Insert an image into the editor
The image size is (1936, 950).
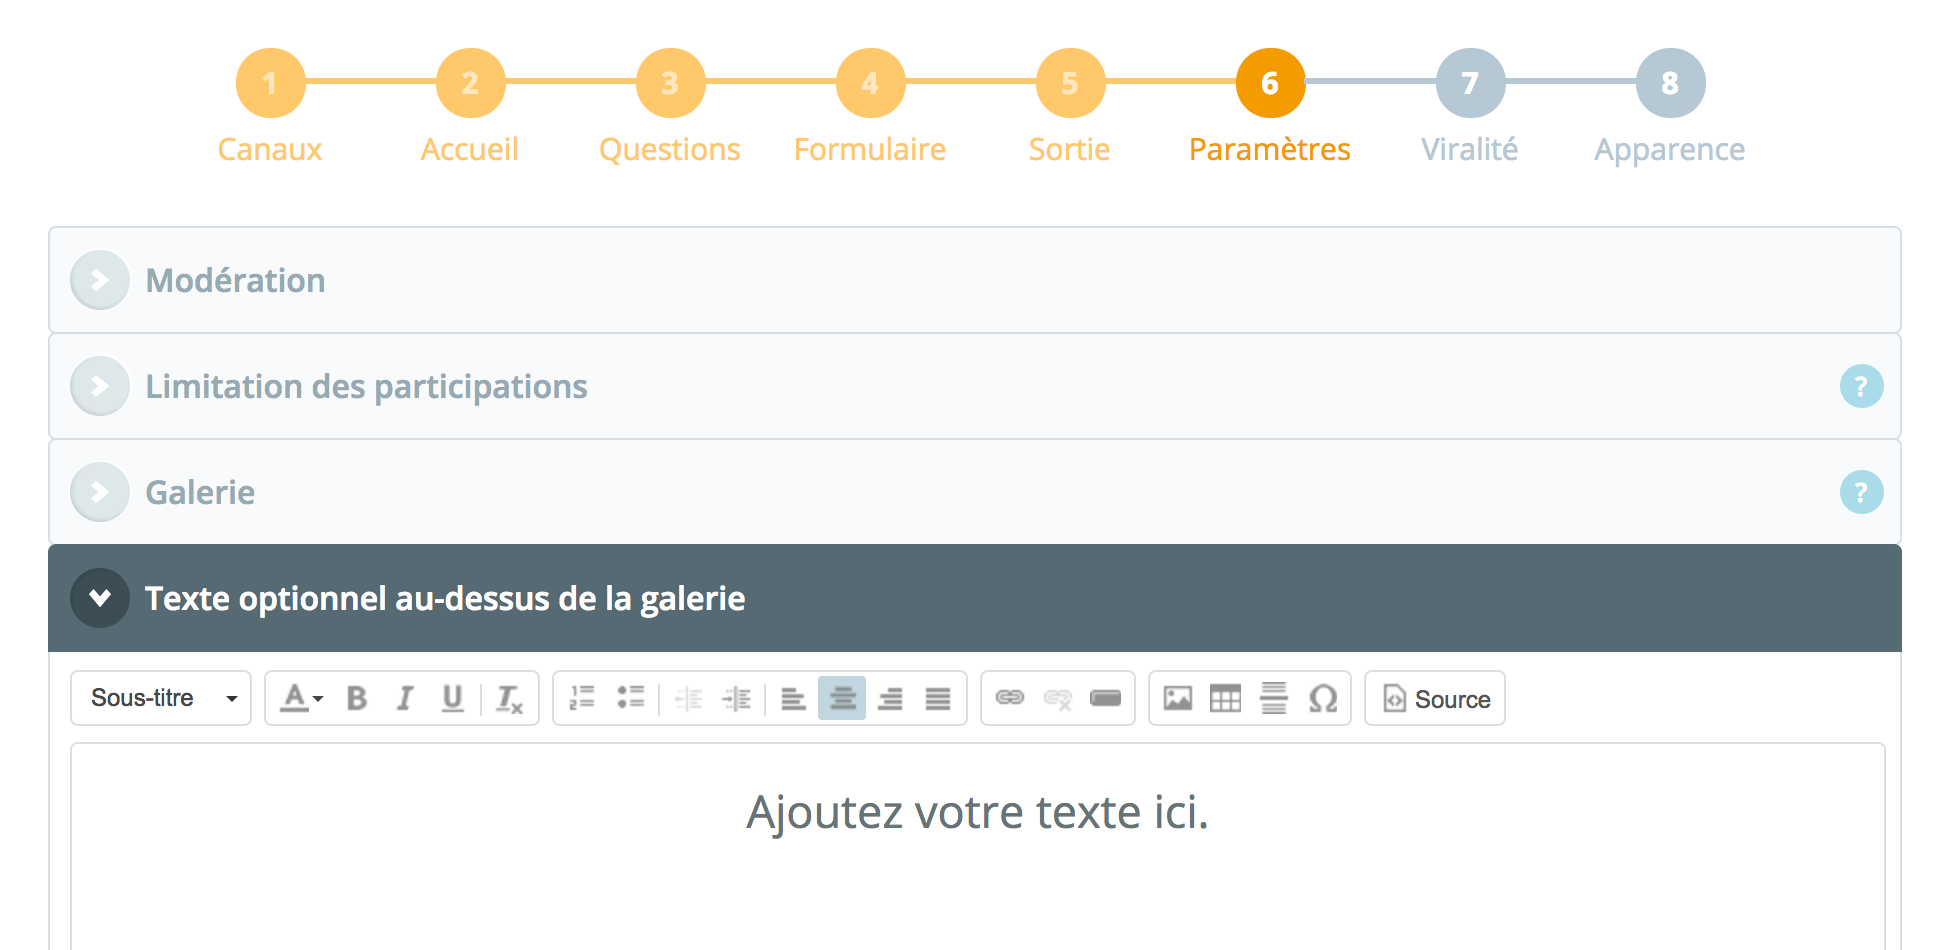(1178, 698)
